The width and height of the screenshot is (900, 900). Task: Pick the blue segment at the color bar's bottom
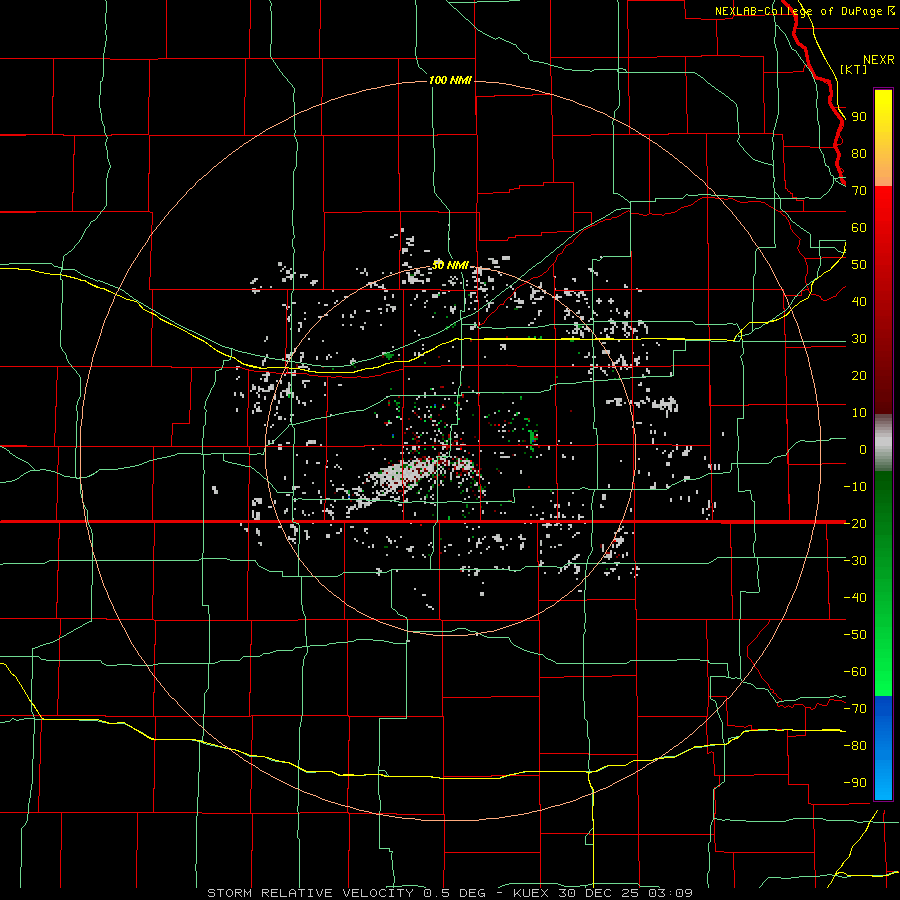click(883, 748)
